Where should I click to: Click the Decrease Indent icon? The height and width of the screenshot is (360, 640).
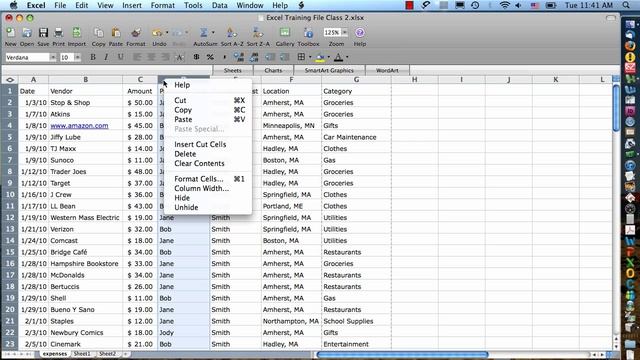(270, 57)
